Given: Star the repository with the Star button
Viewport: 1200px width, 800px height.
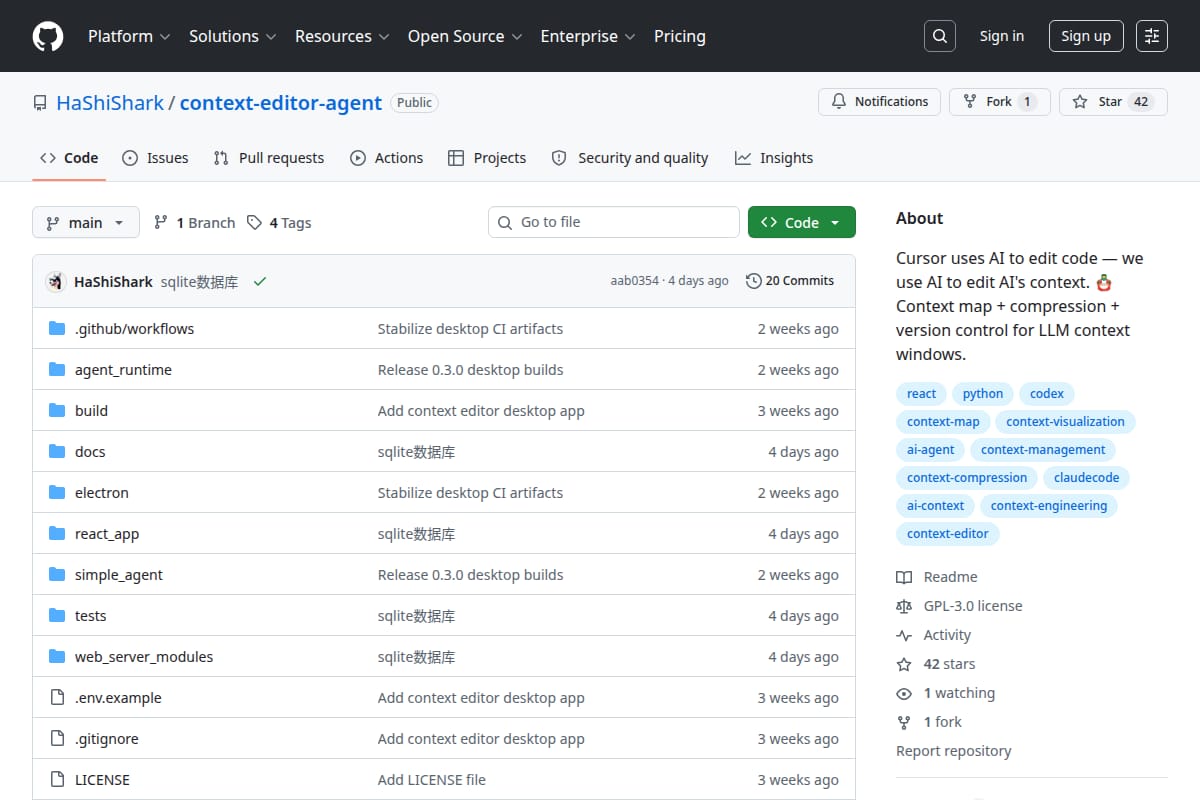Looking at the screenshot, I should pos(1113,102).
